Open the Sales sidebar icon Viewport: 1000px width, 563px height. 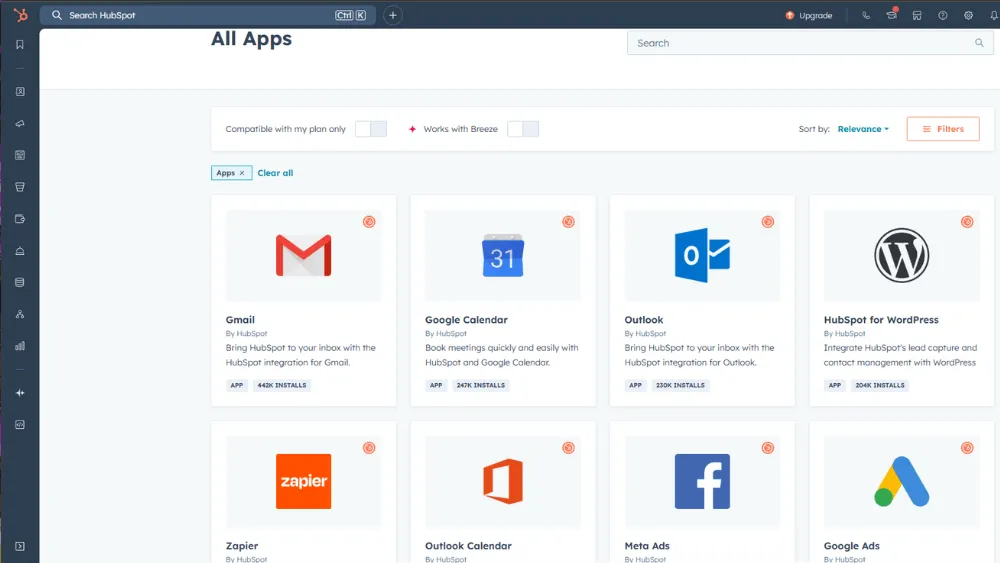[20, 187]
